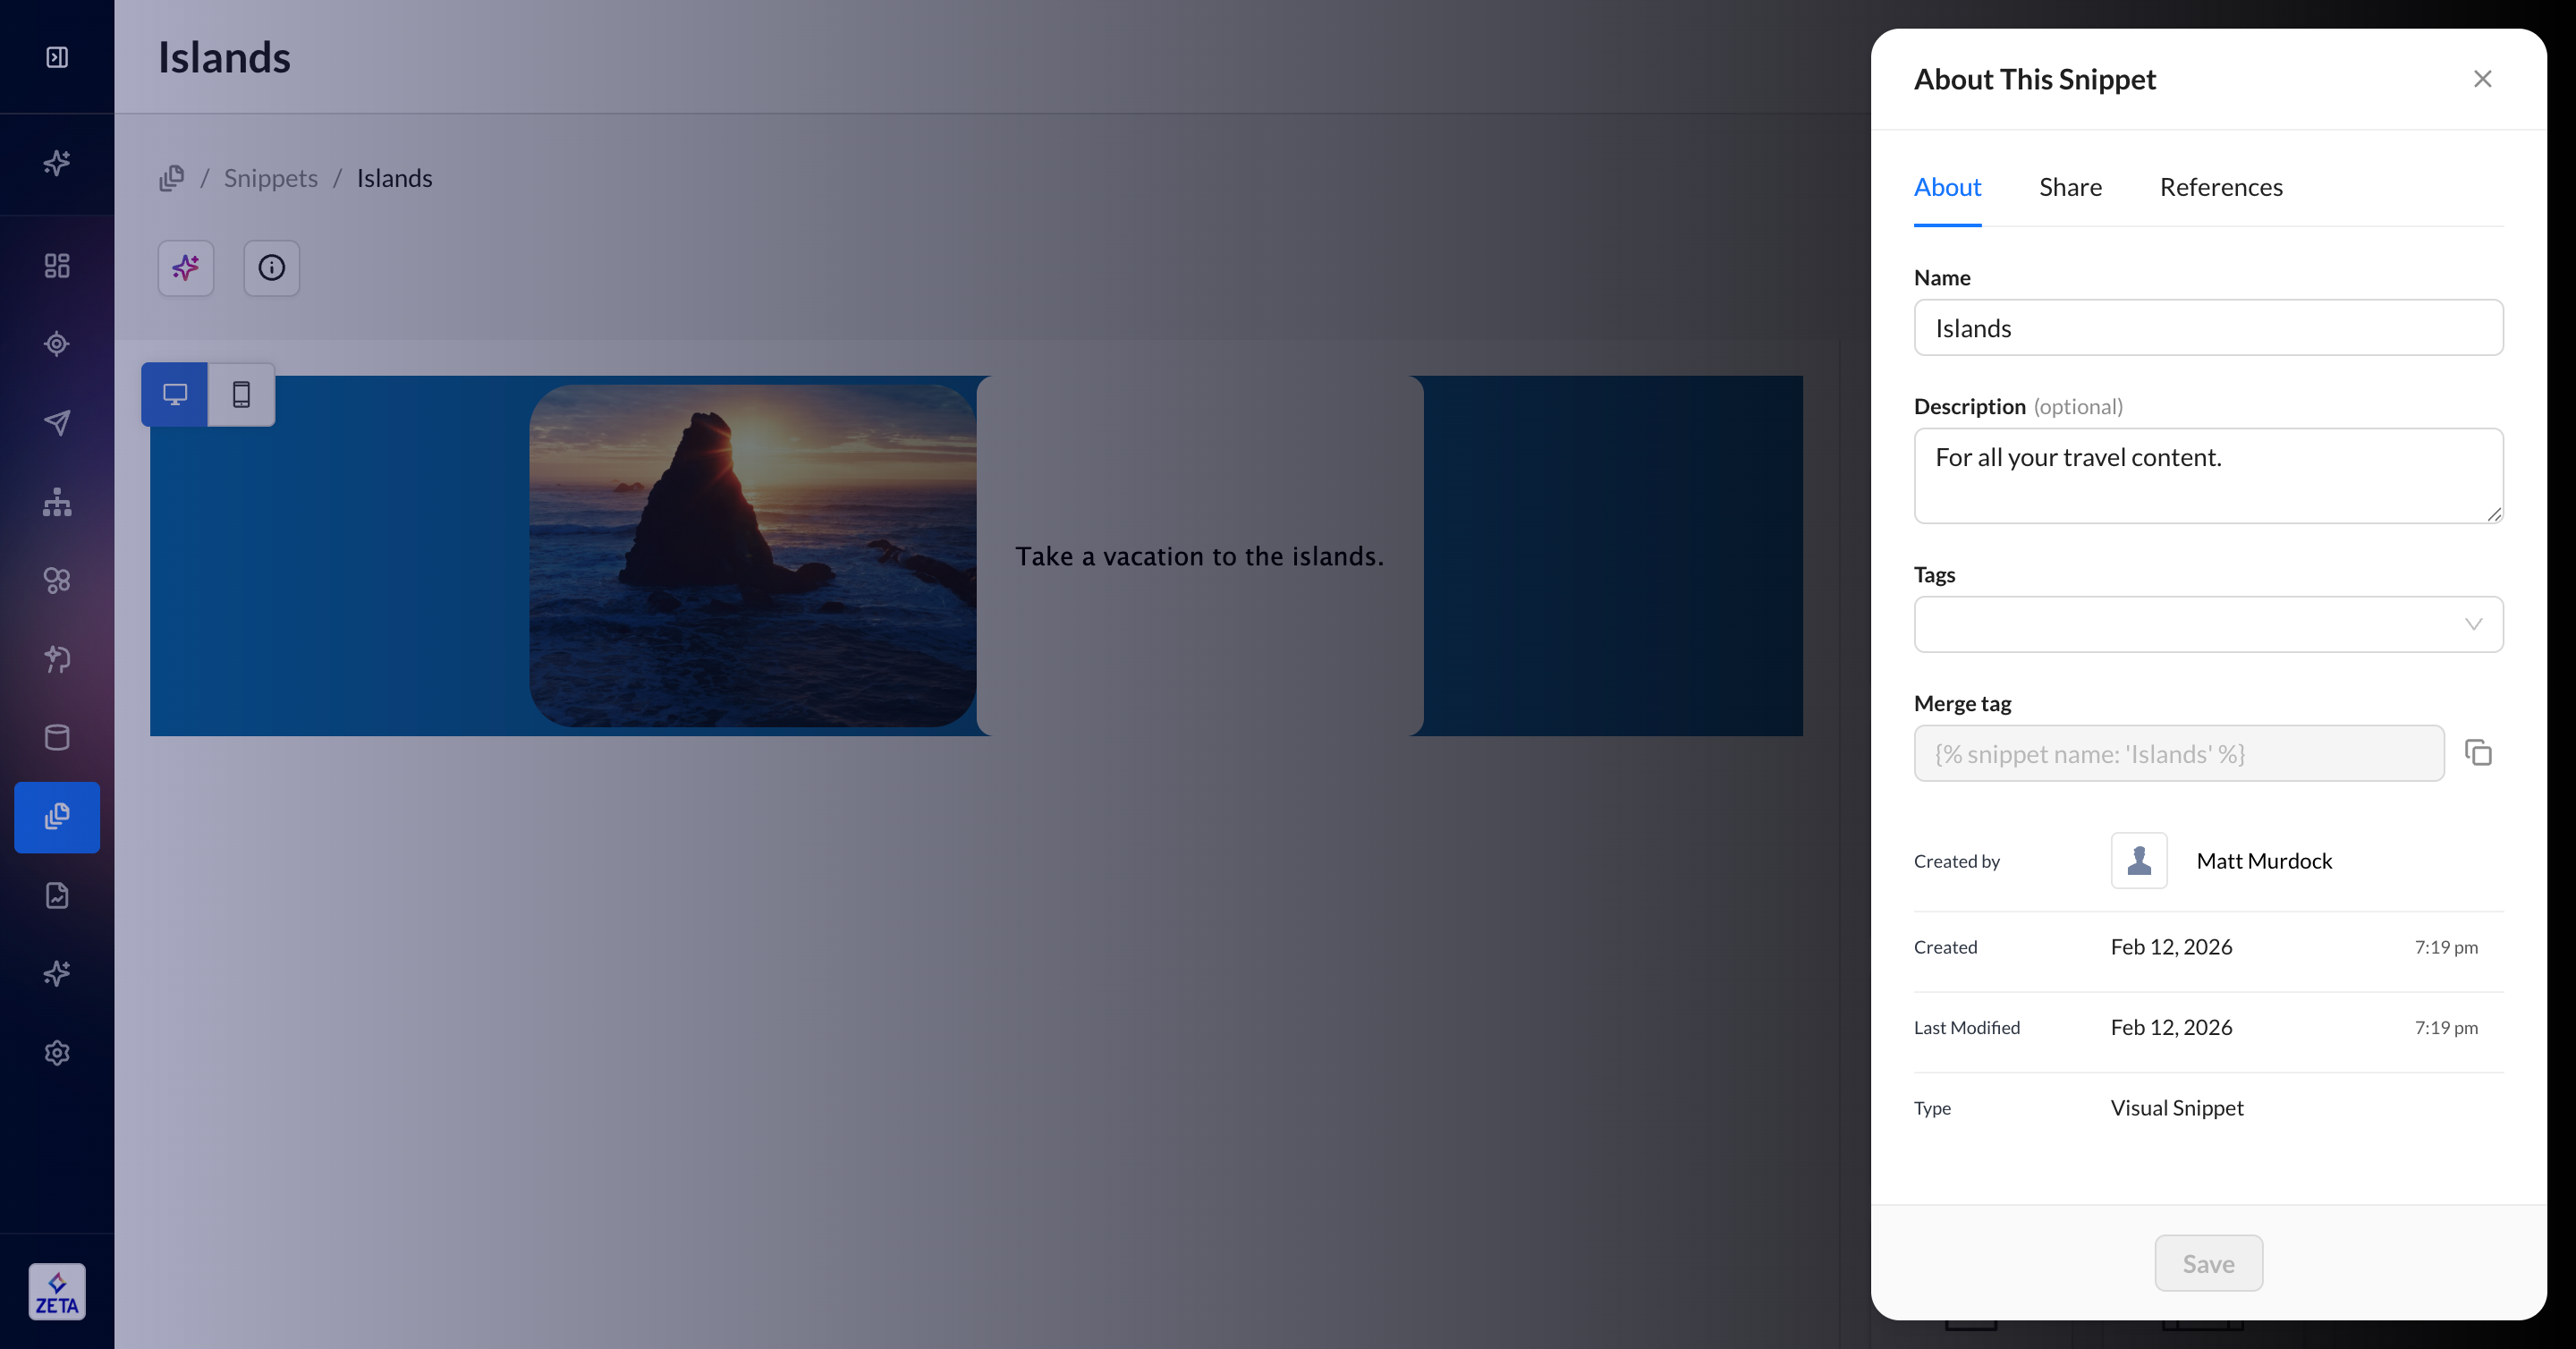Switch to the References tab
The height and width of the screenshot is (1349, 2576).
click(2220, 187)
